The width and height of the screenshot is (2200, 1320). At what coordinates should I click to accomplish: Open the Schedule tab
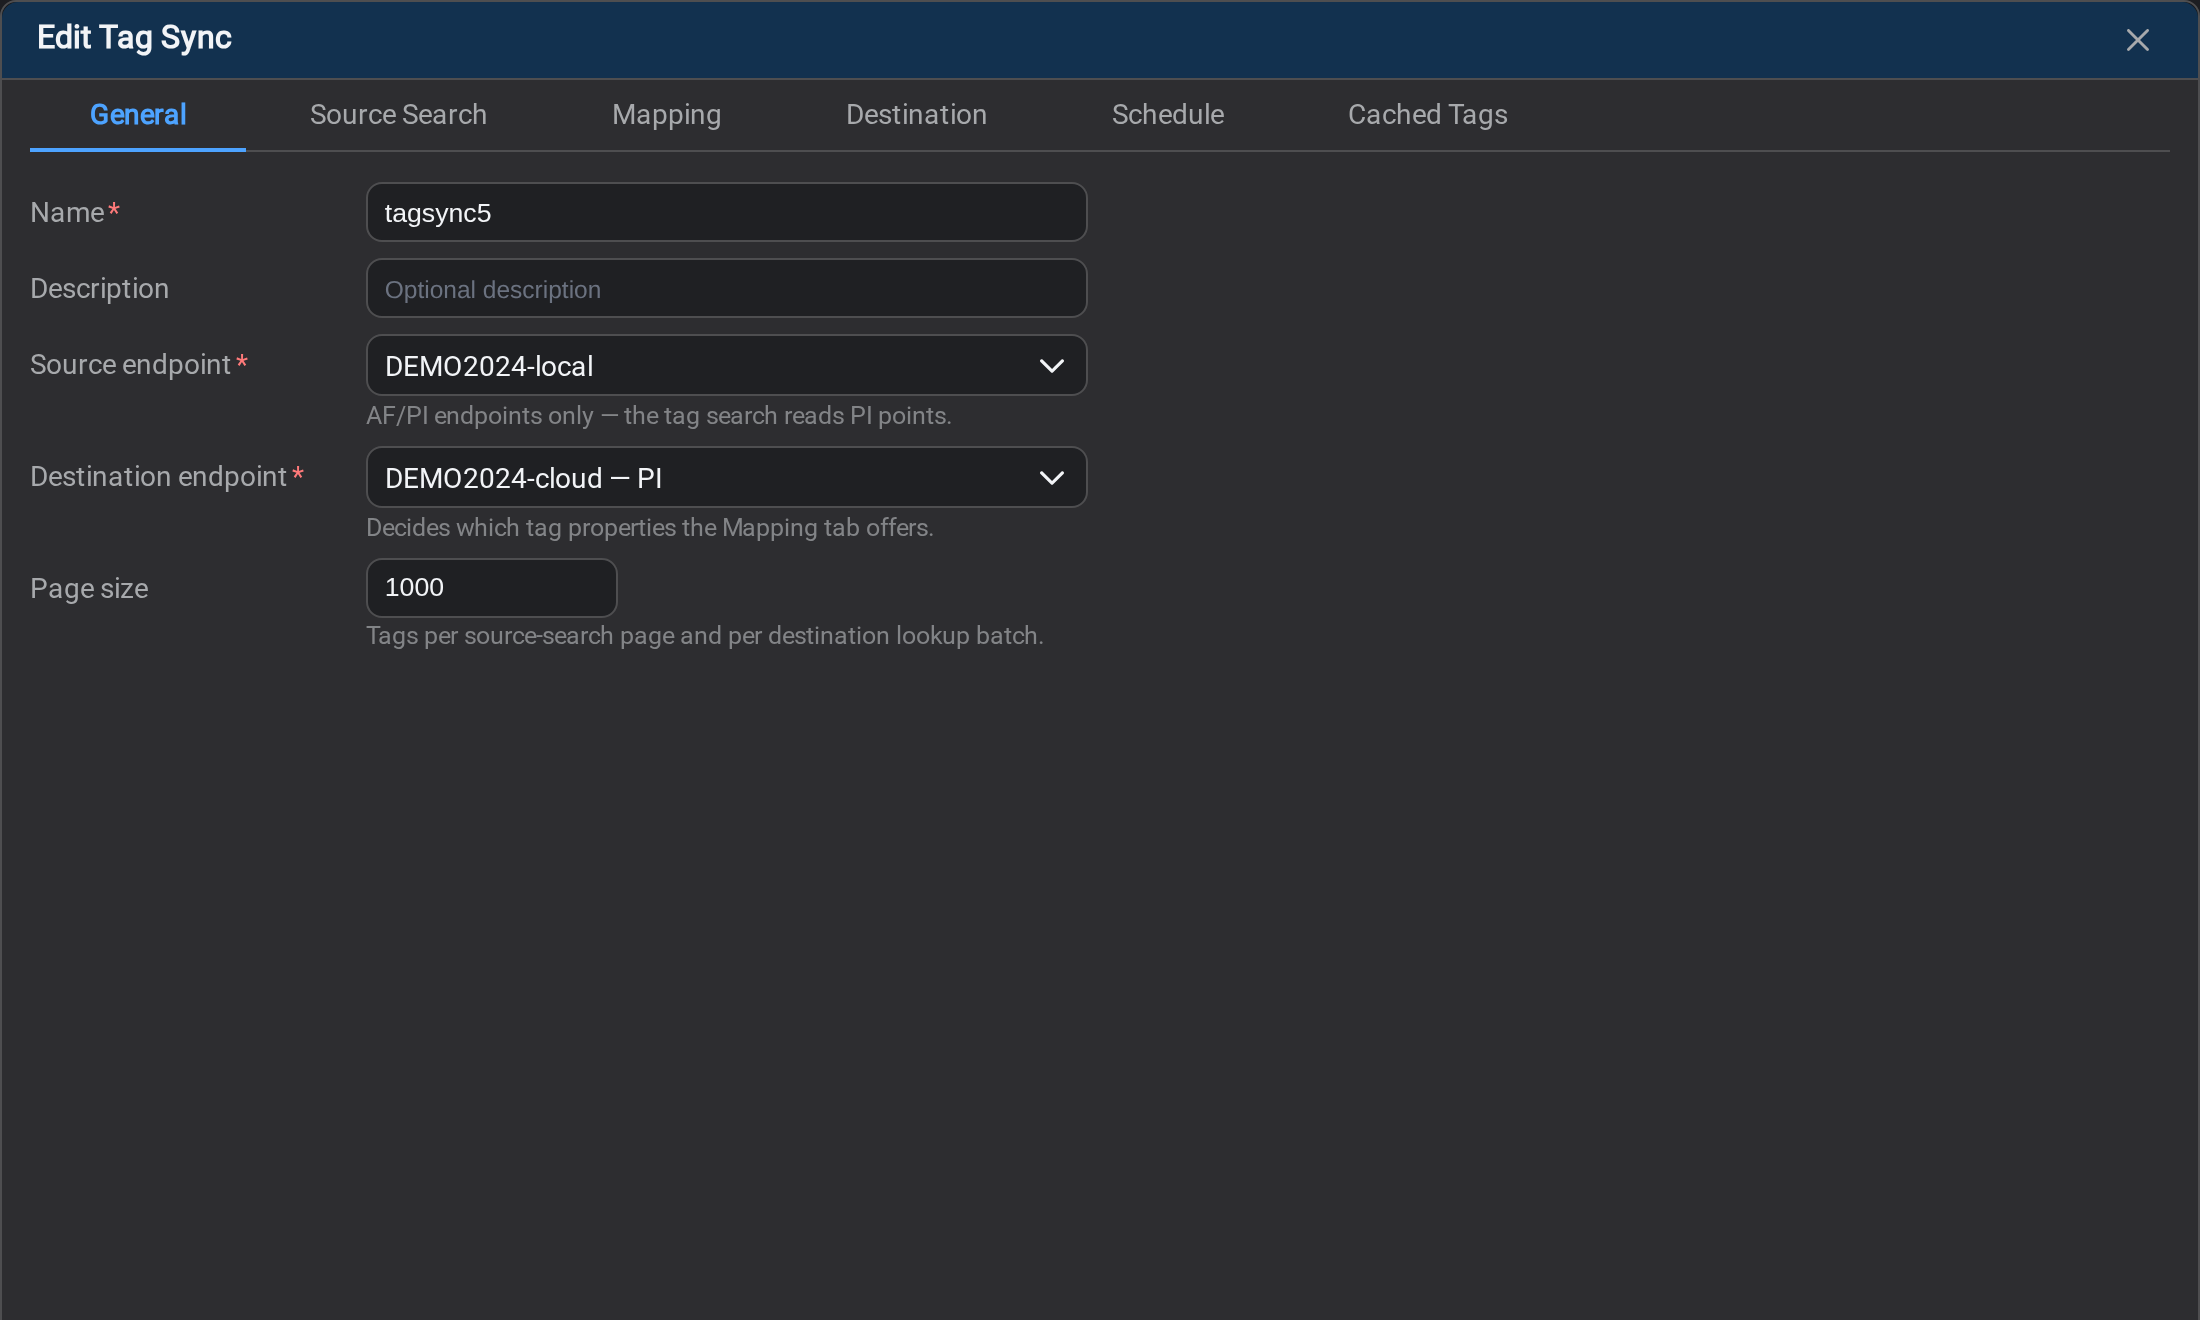(x=1167, y=115)
